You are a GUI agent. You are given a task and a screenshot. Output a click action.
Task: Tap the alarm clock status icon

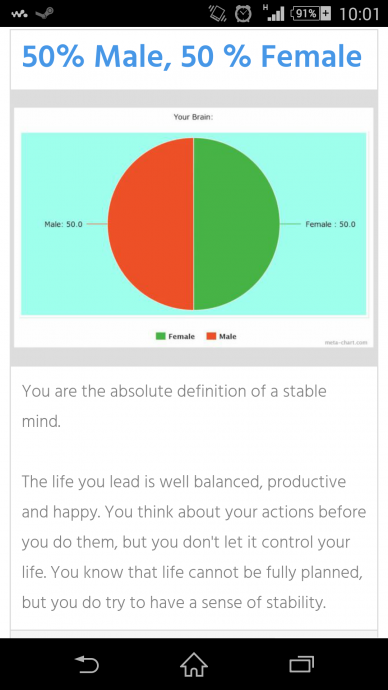point(242,14)
